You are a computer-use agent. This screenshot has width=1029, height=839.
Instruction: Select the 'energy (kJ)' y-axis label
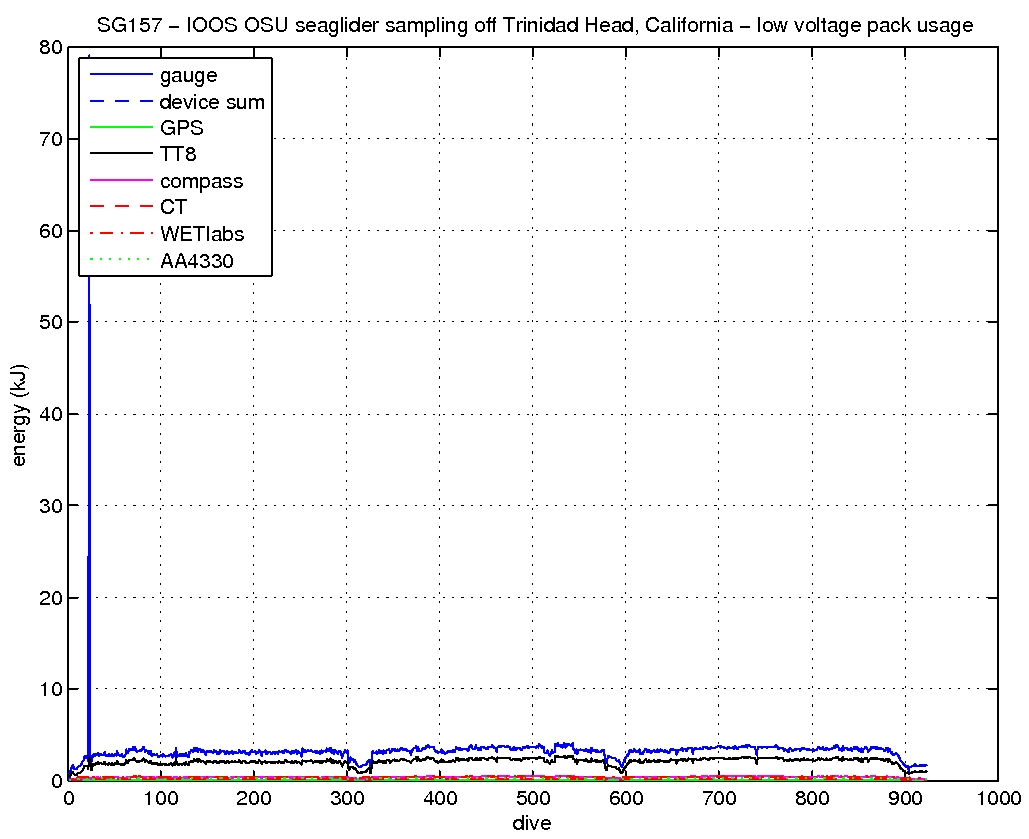coord(20,414)
